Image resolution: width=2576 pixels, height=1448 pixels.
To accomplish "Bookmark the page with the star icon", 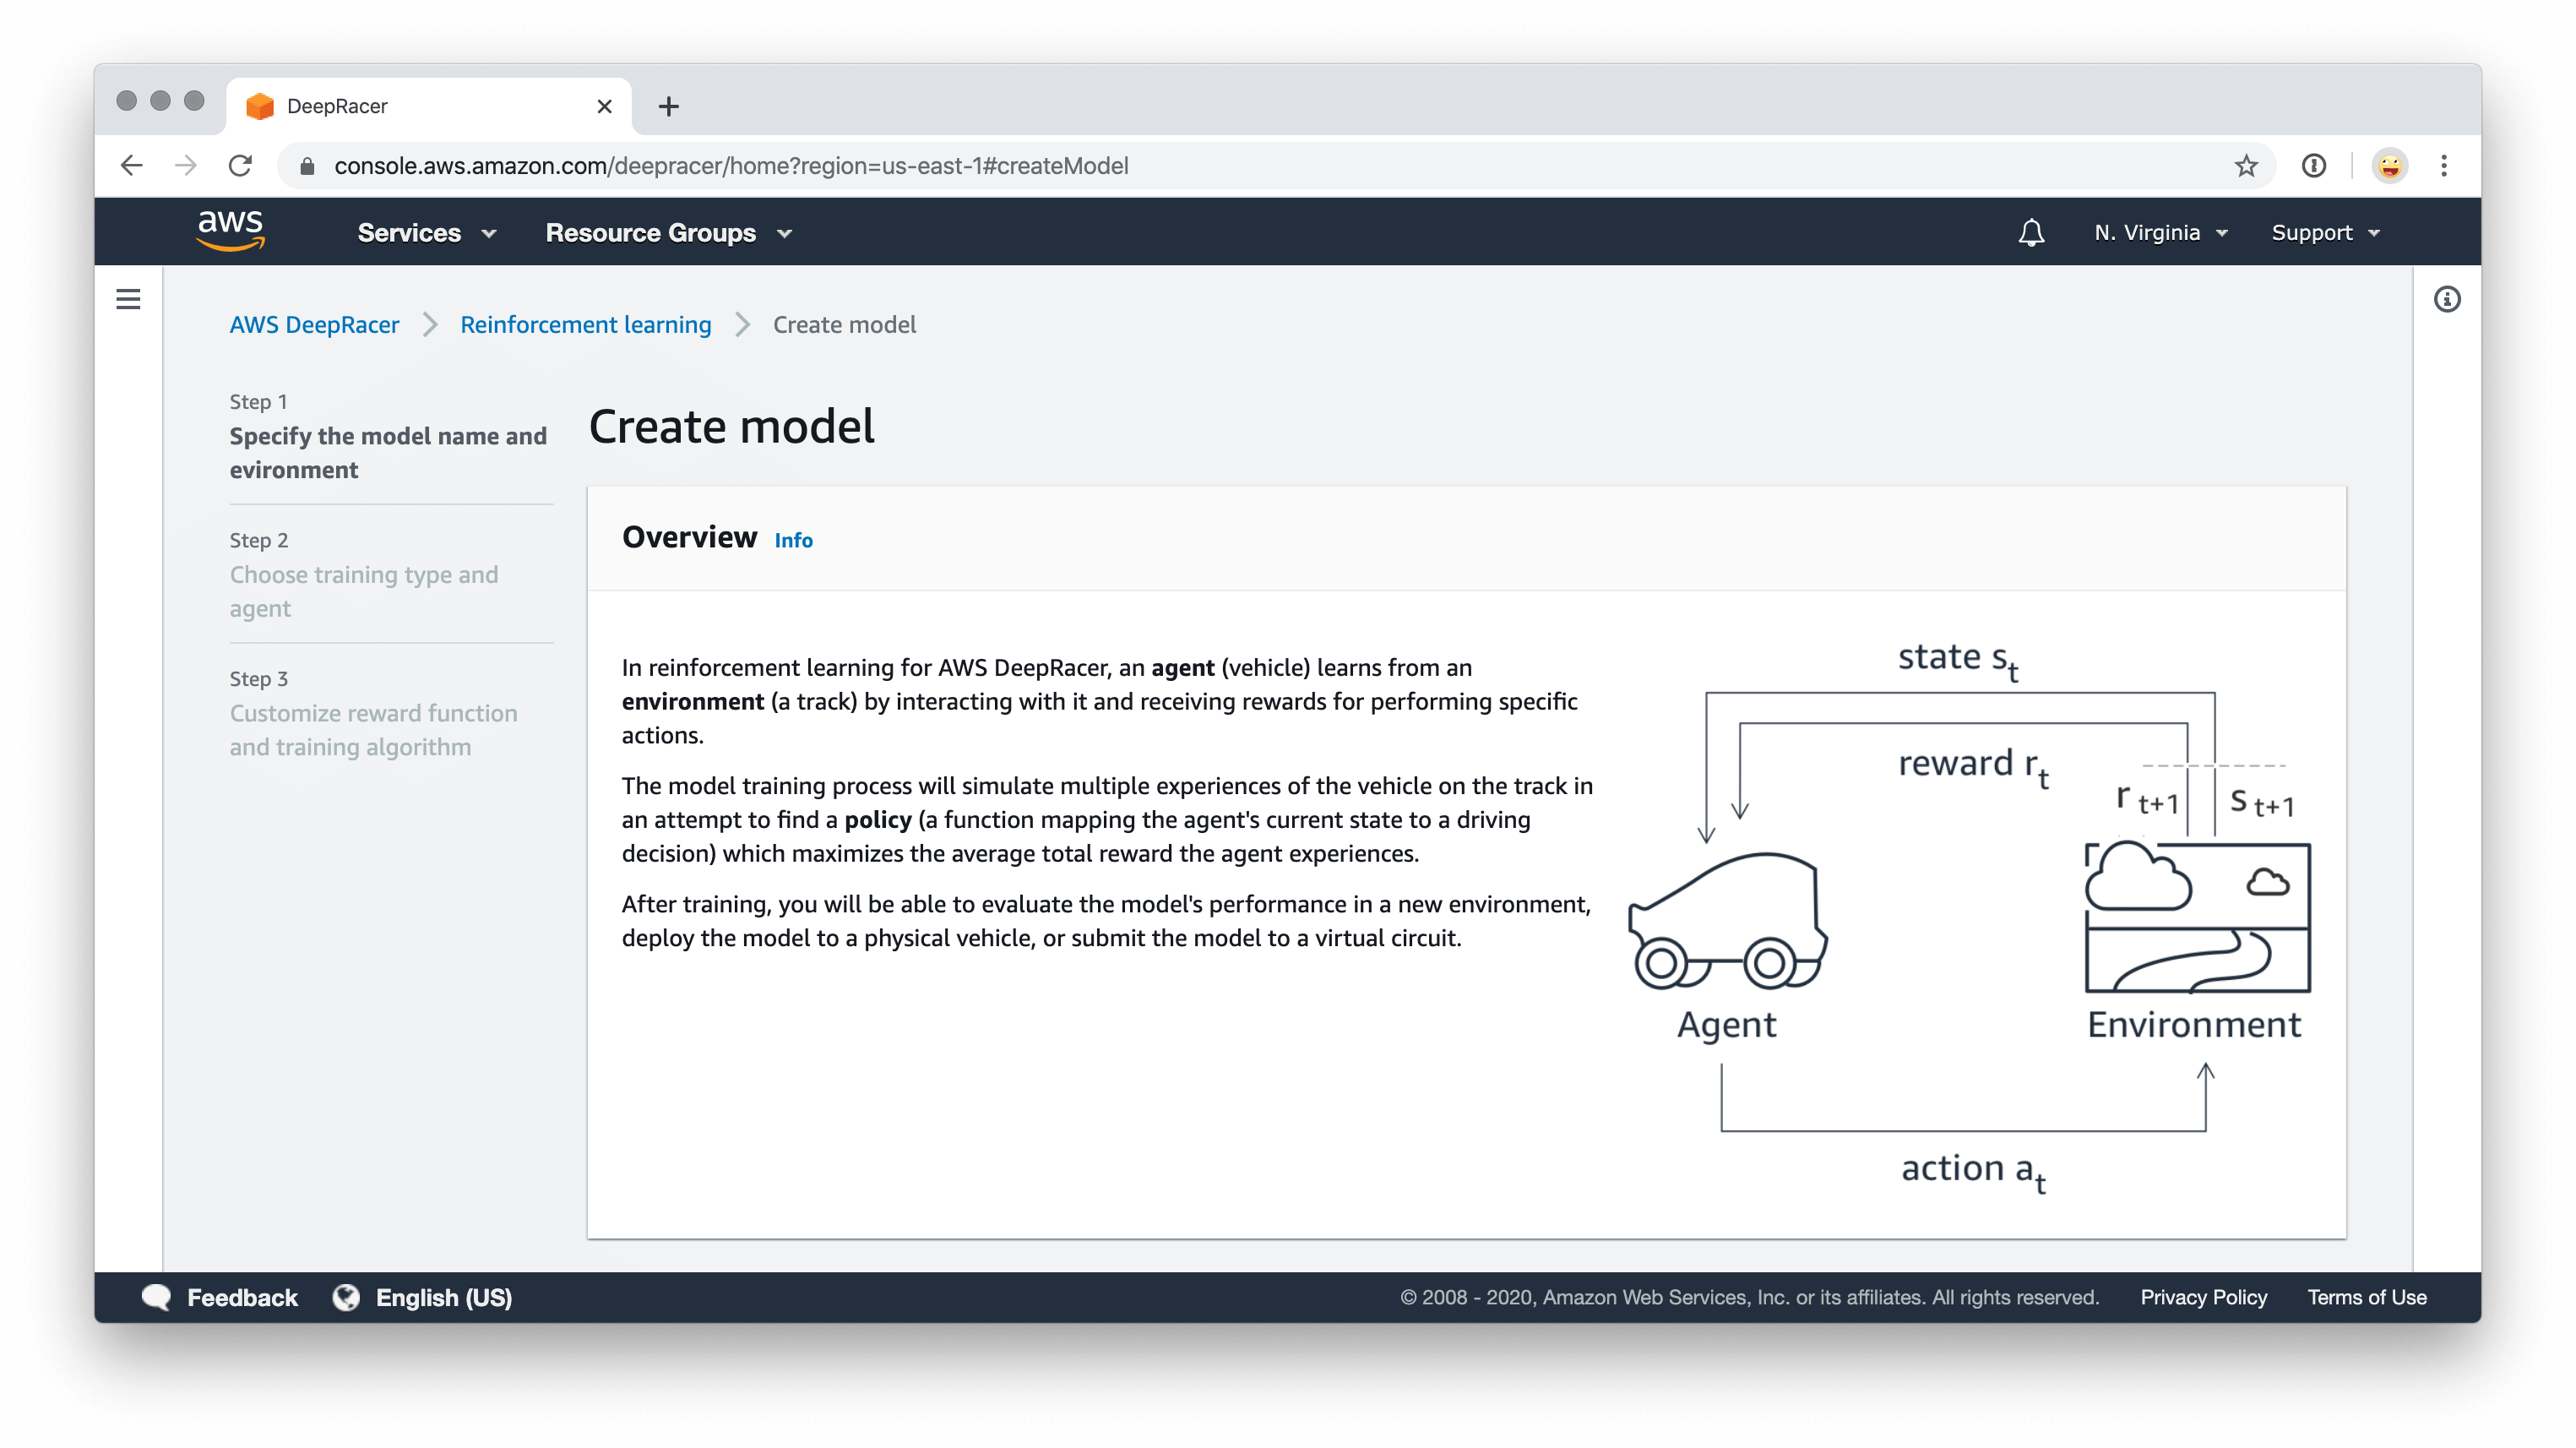I will pos(2245,165).
